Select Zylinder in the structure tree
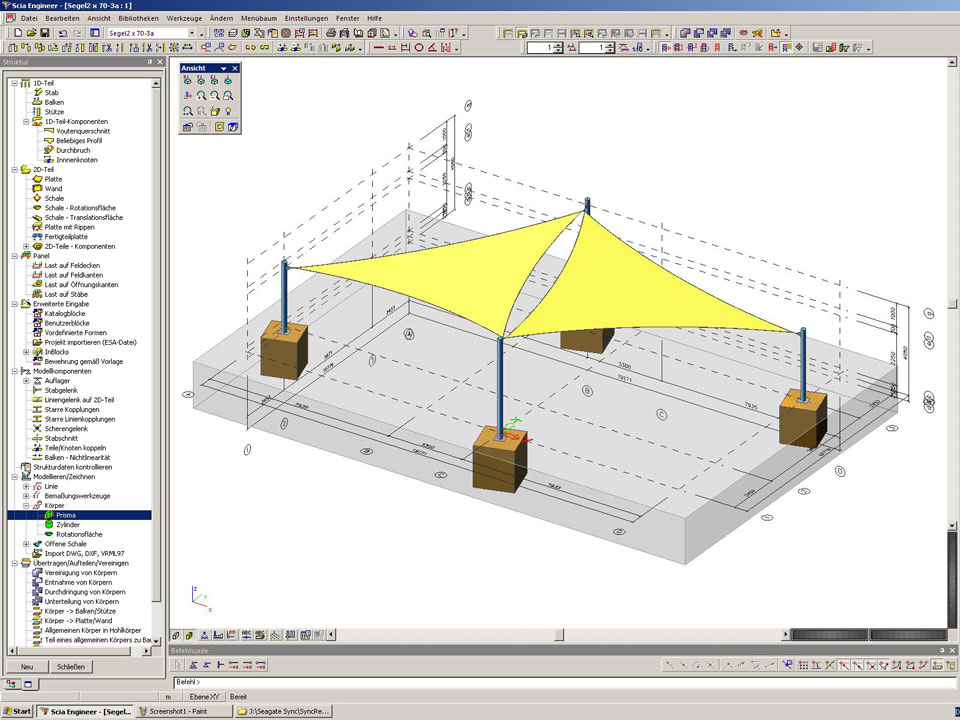Viewport: 960px width, 720px height. [x=70, y=525]
